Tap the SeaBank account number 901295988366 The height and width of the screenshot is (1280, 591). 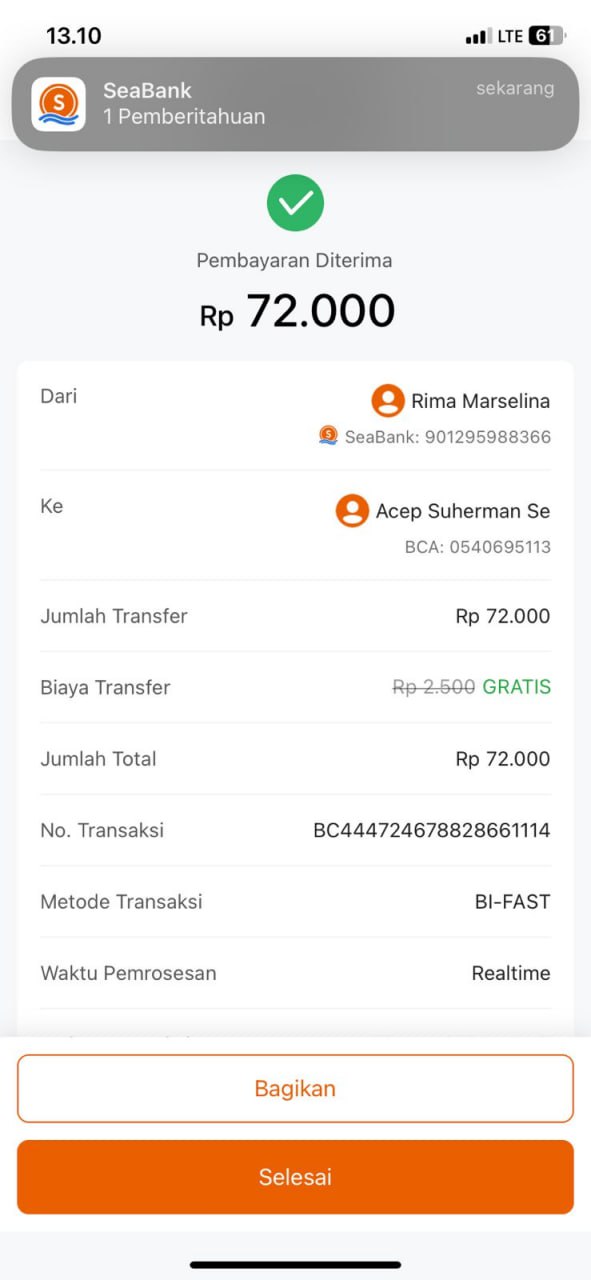tap(488, 437)
